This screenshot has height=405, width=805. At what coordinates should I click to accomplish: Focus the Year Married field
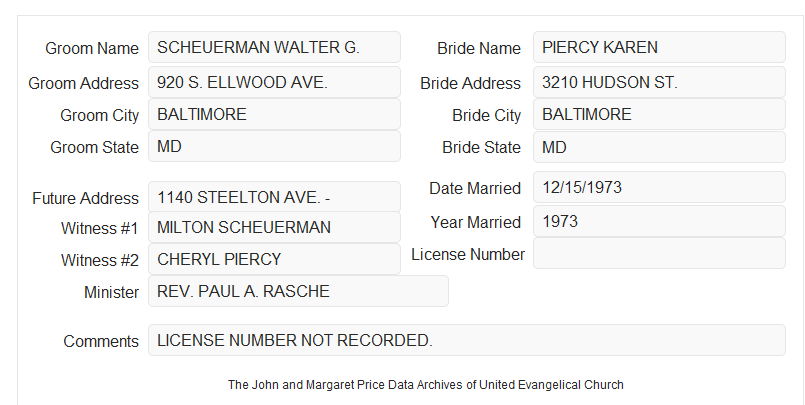659,221
